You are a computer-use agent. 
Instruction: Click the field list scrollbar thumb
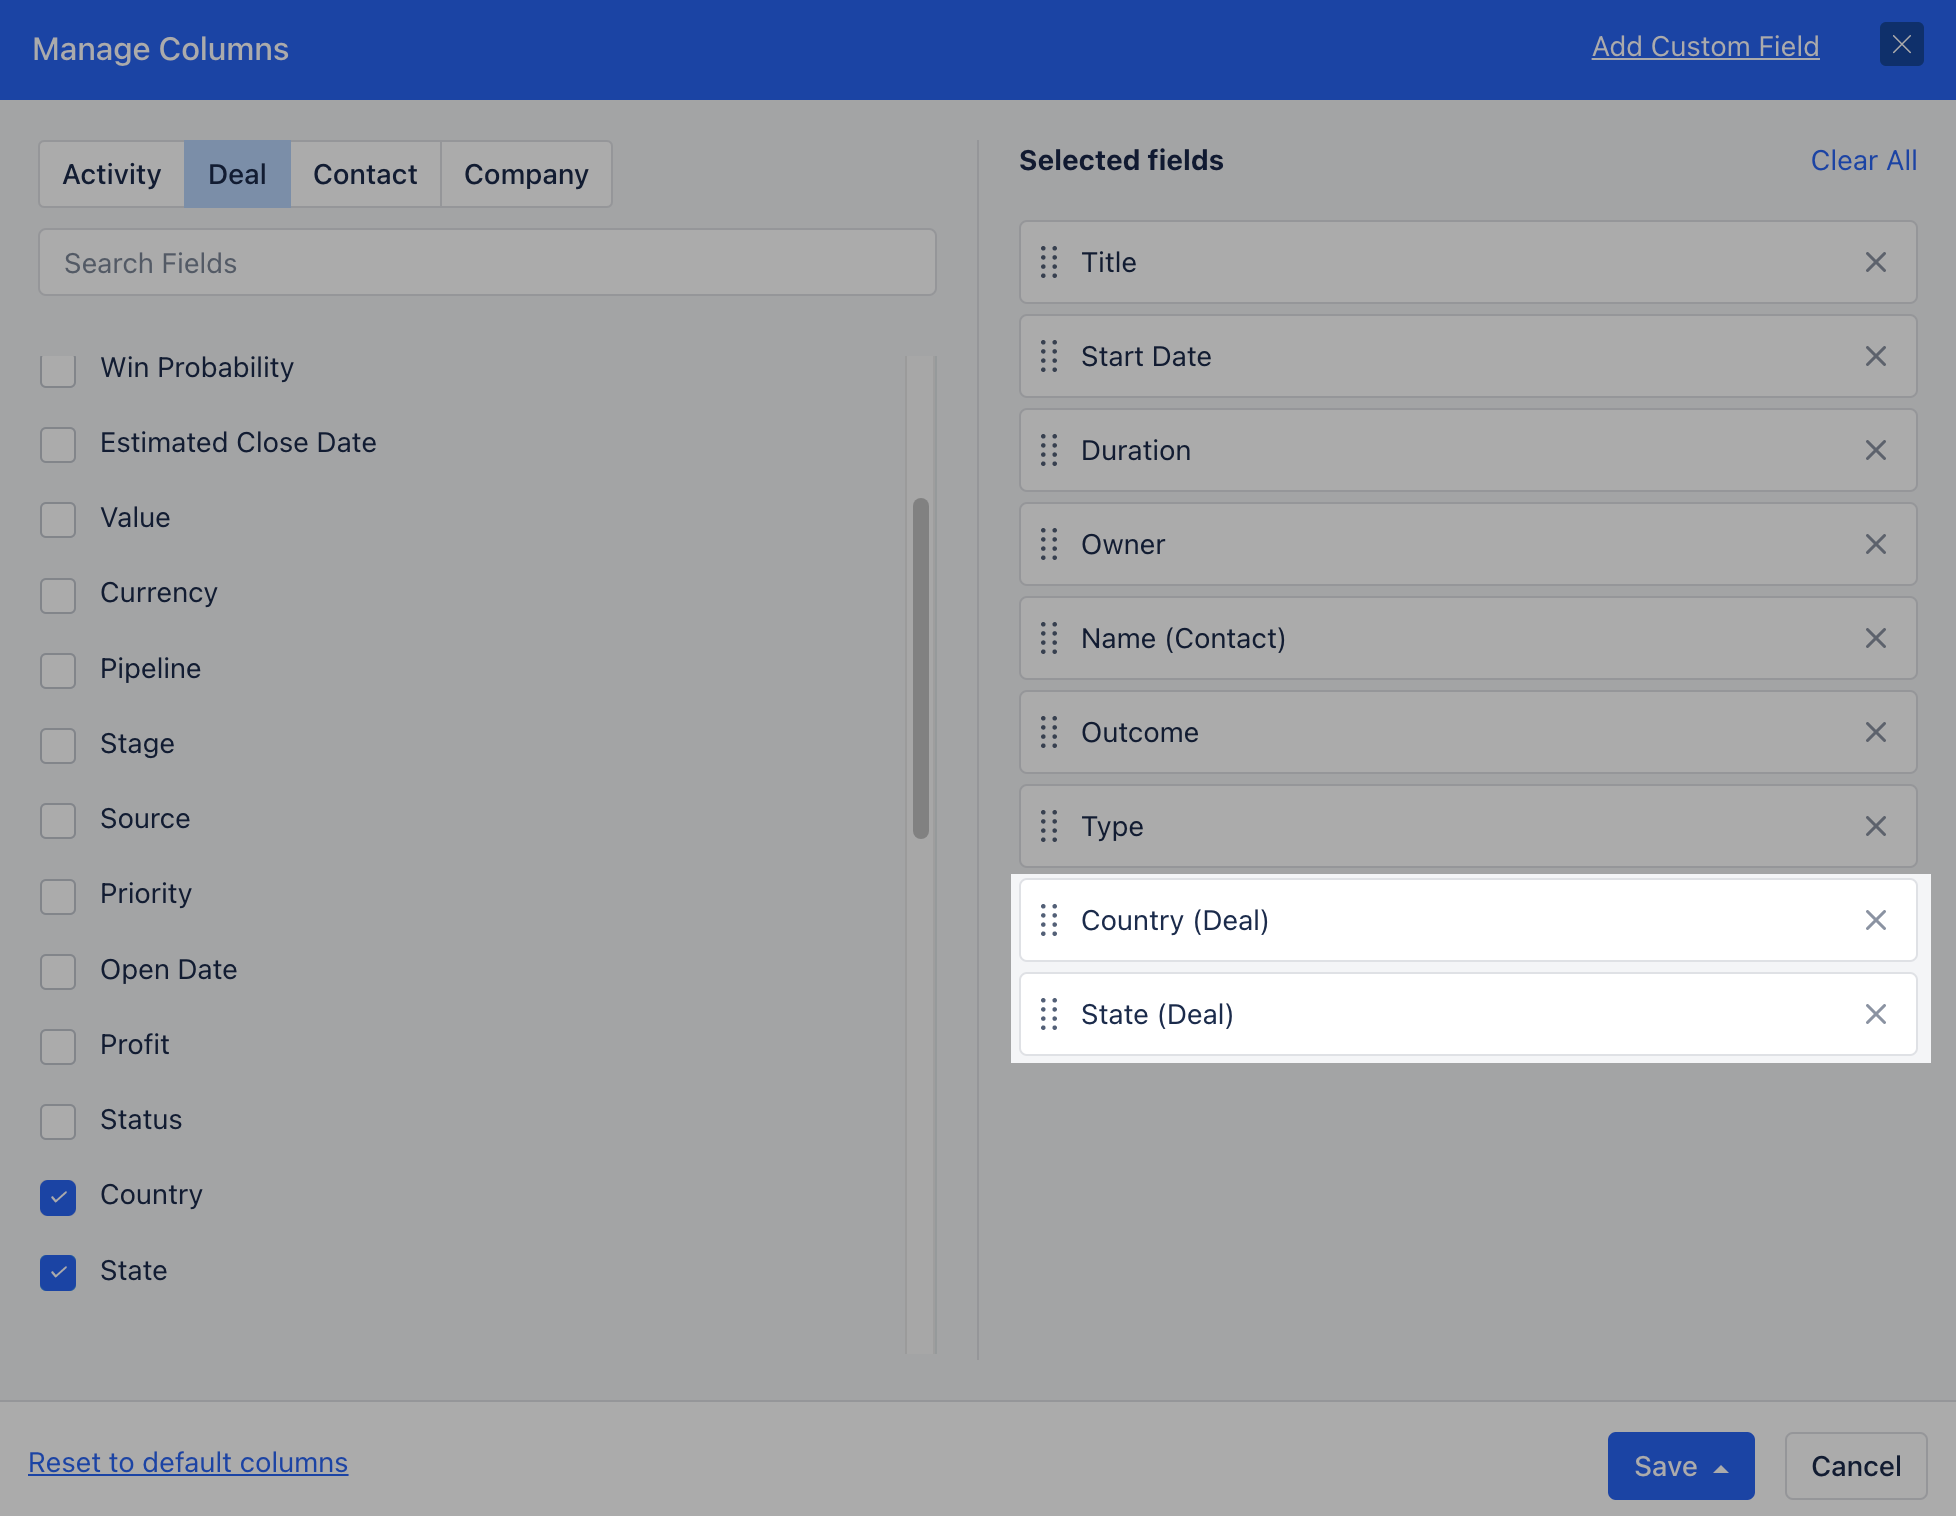point(921,668)
